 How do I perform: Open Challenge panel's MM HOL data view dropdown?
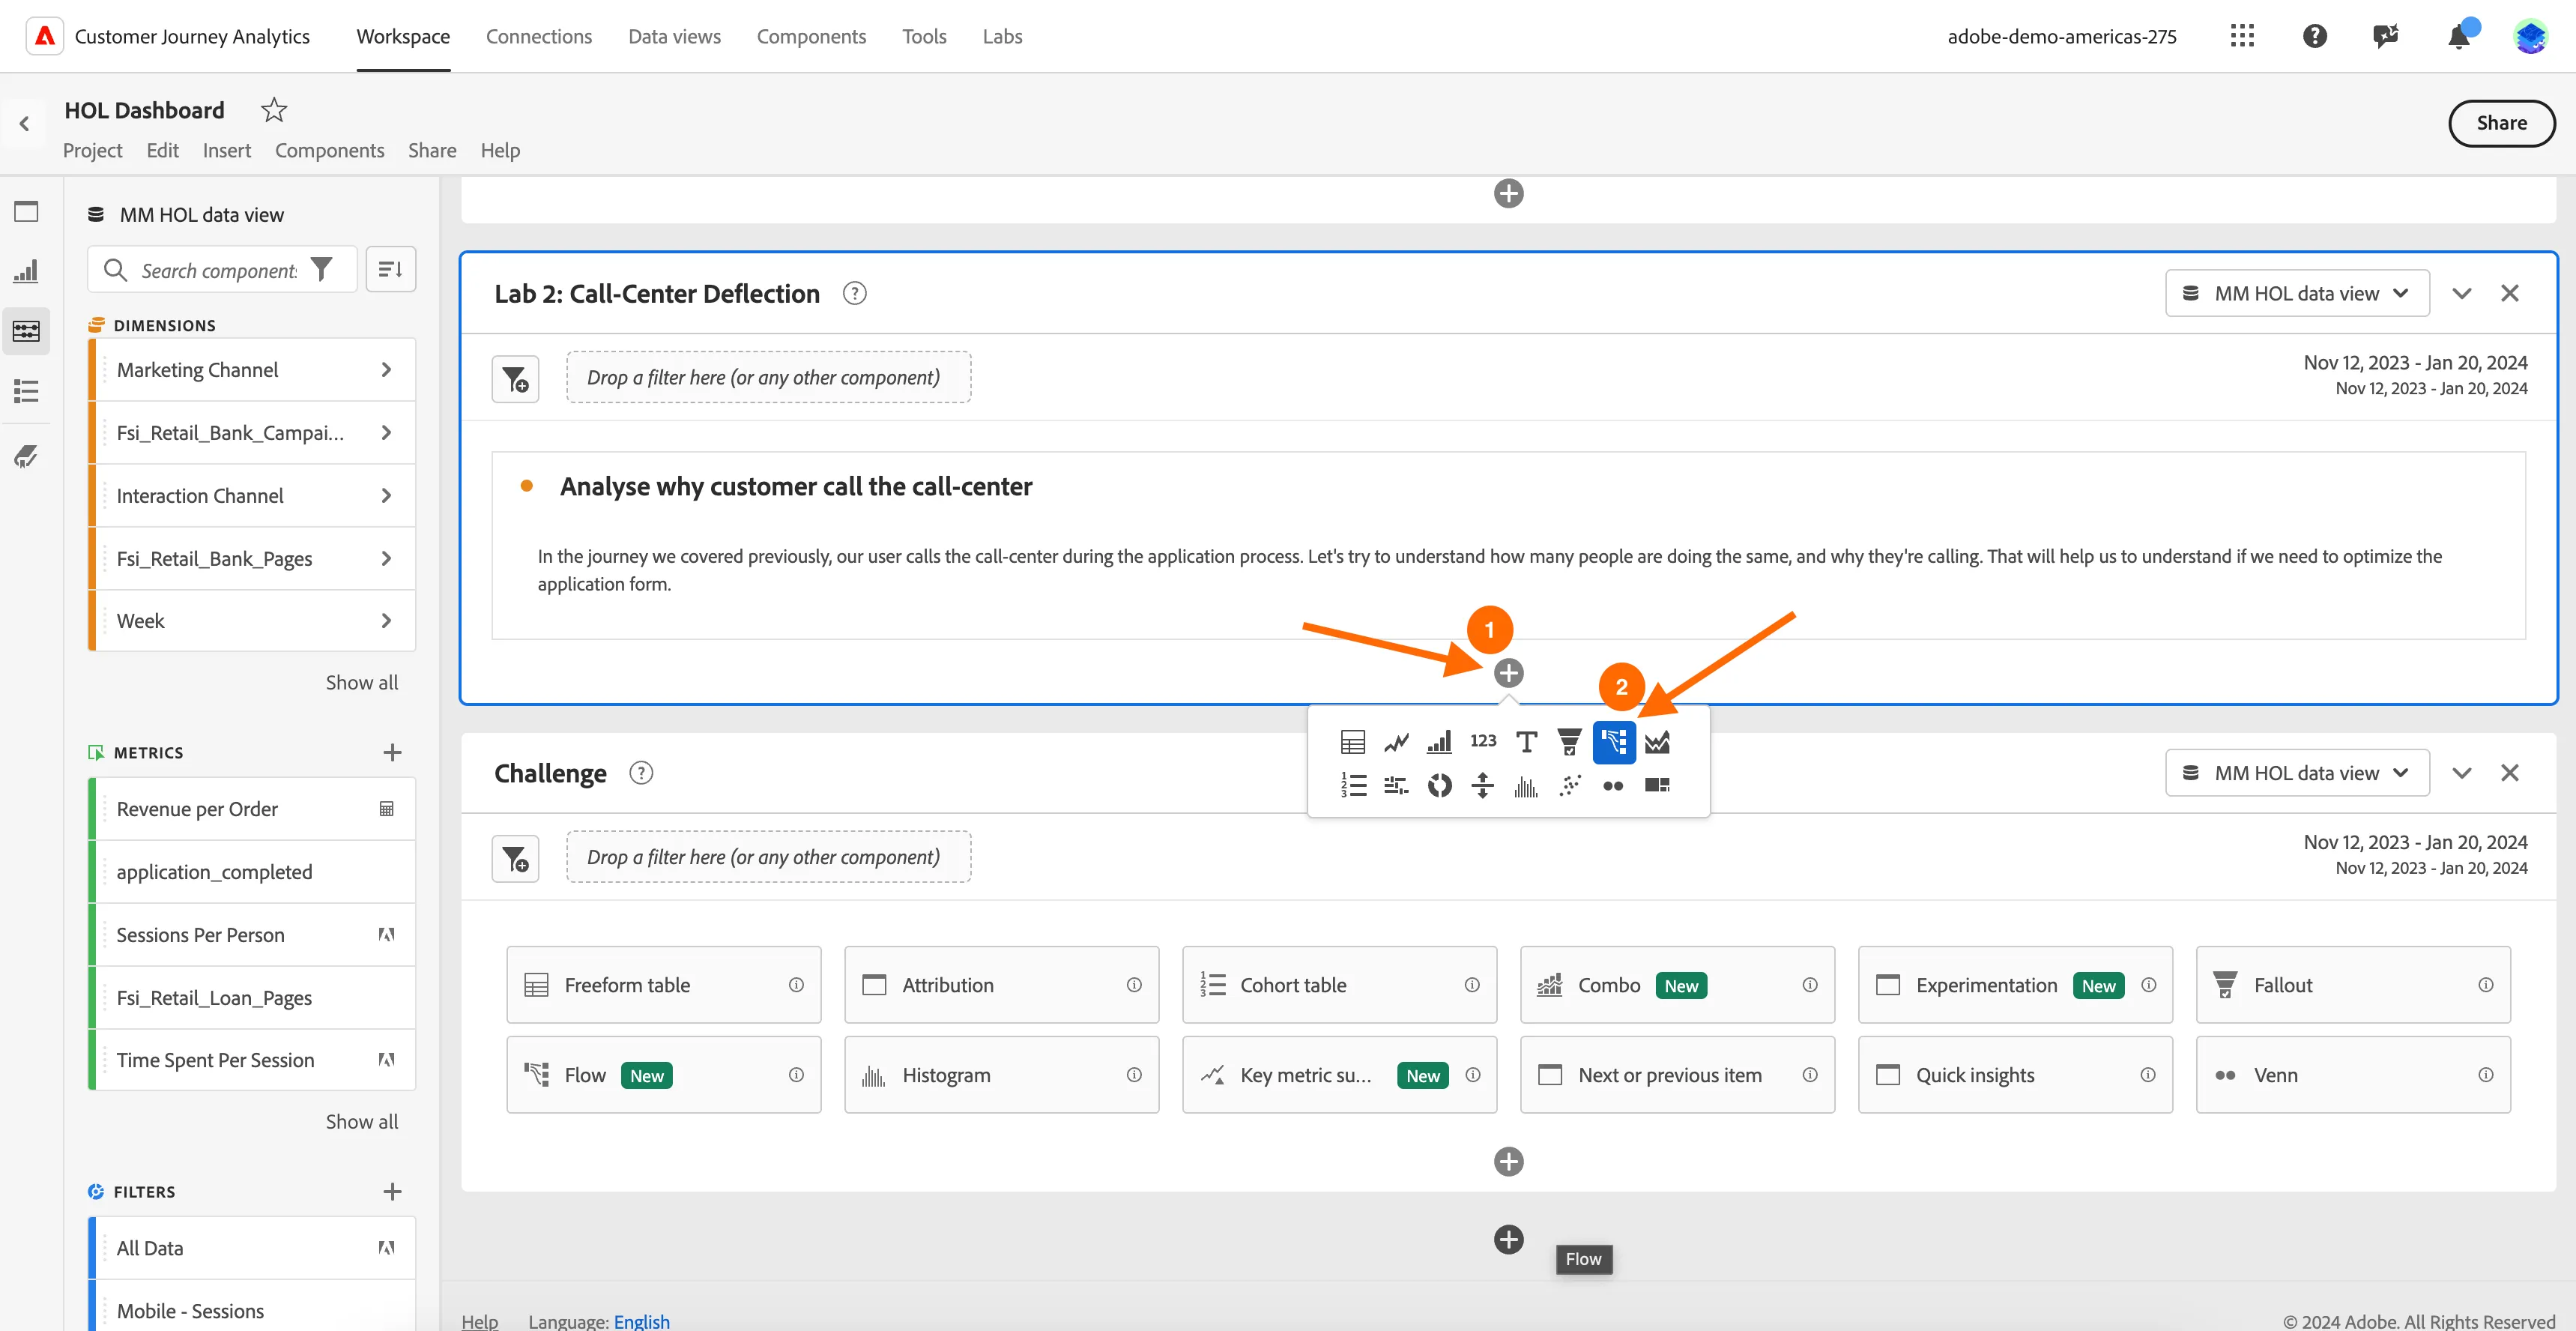click(x=2297, y=773)
